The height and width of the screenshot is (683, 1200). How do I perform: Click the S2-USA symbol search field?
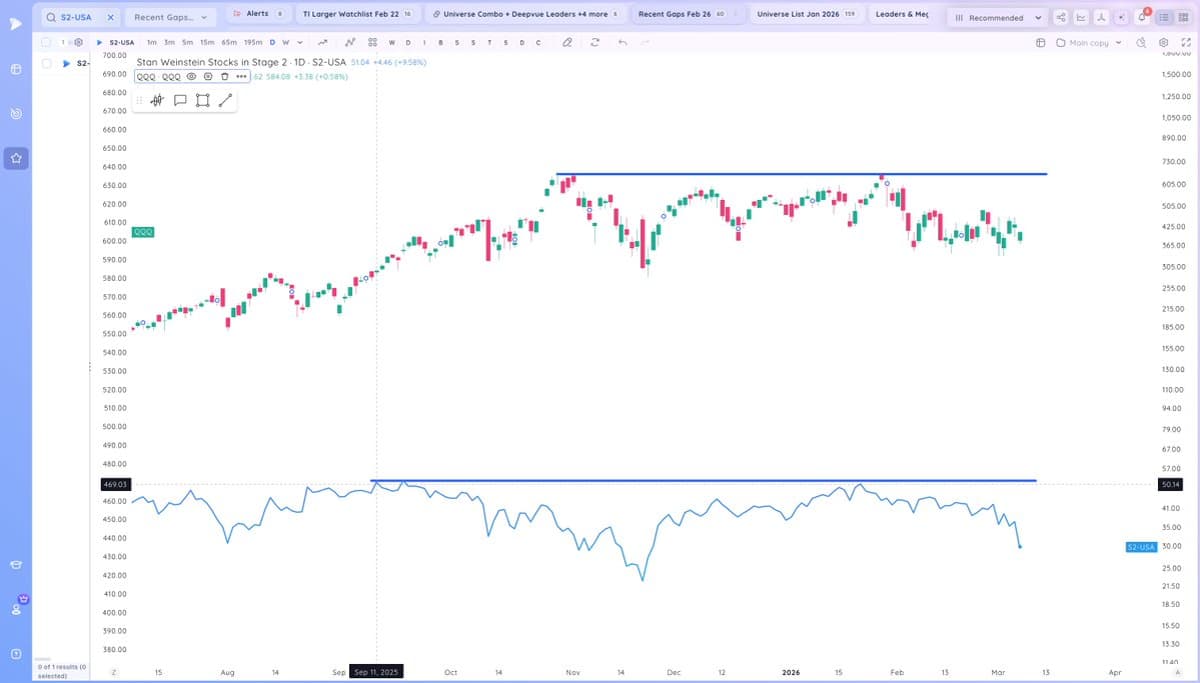tap(75, 16)
